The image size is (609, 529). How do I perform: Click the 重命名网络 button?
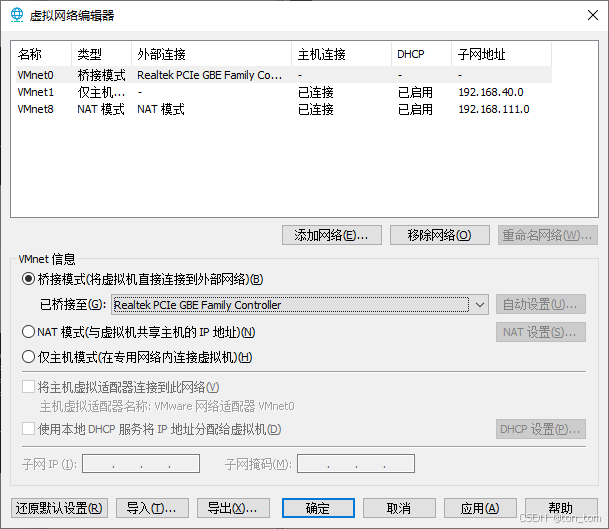point(548,235)
